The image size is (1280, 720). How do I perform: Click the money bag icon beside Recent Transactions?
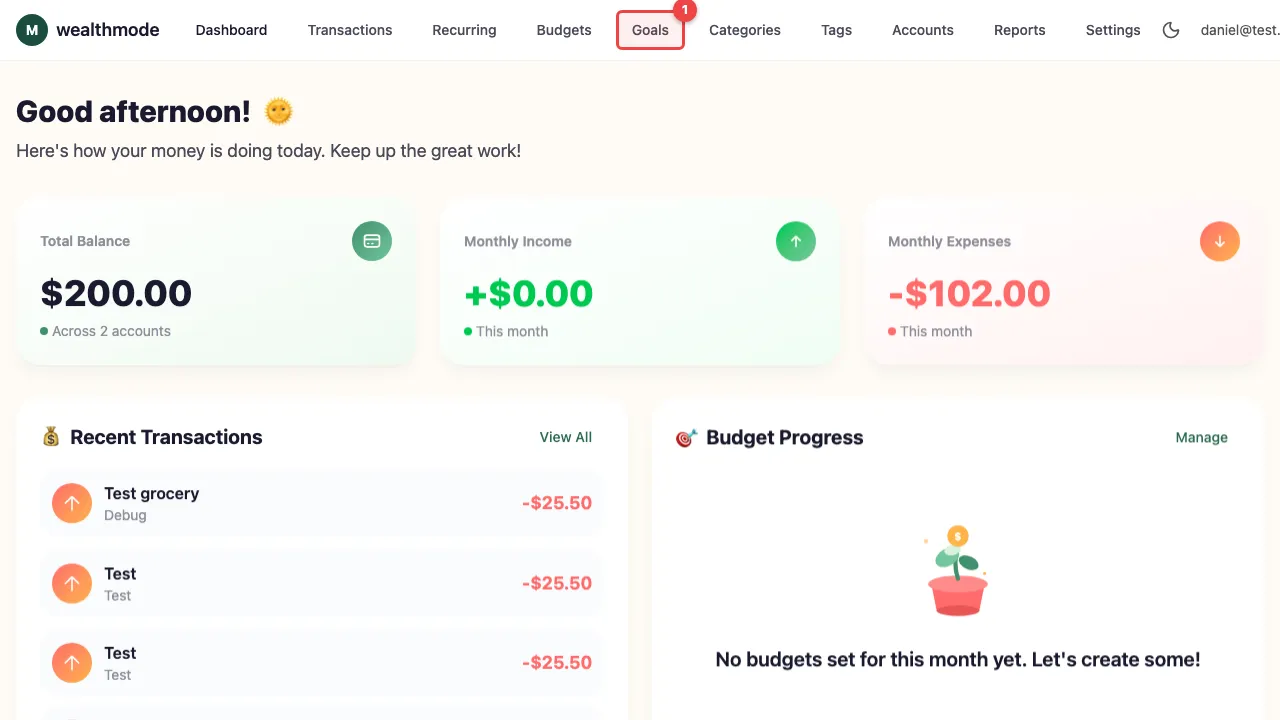[x=50, y=437]
